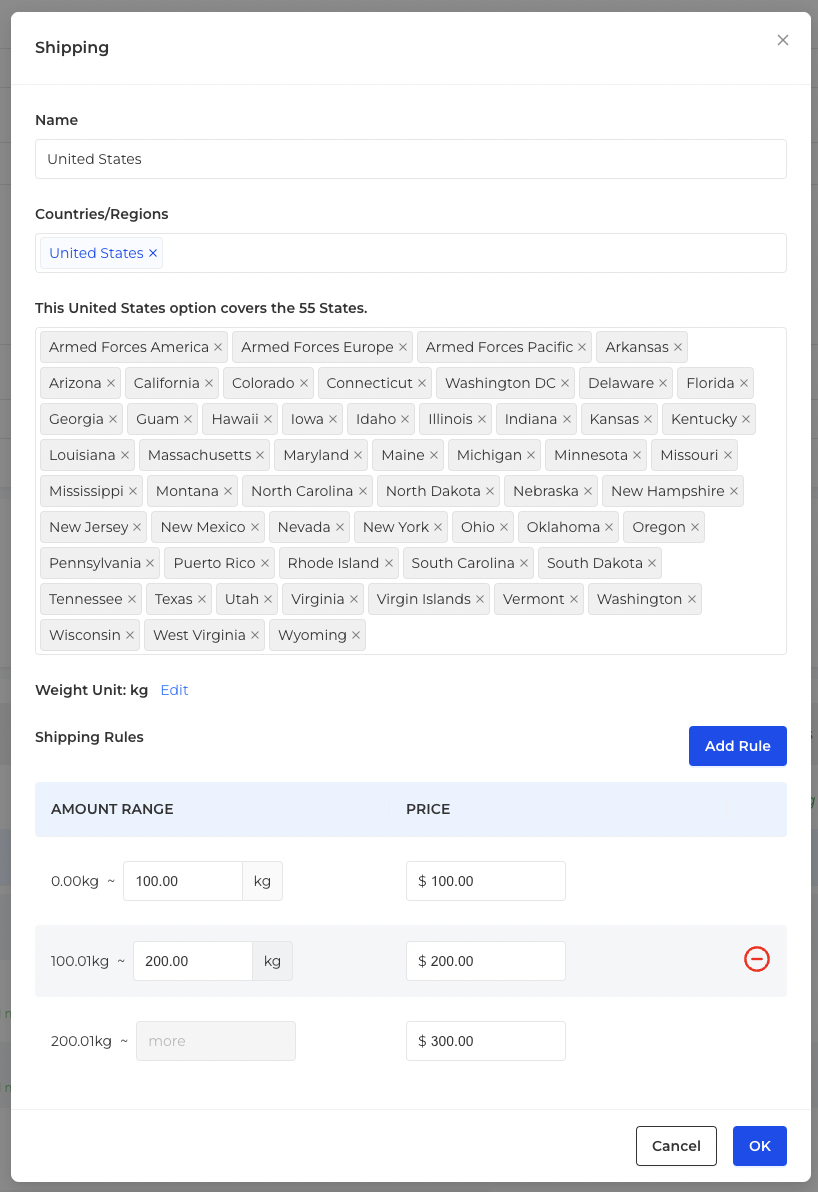This screenshot has width=818, height=1192.
Task: Remove New Hampshire state tag
Action: (734, 491)
